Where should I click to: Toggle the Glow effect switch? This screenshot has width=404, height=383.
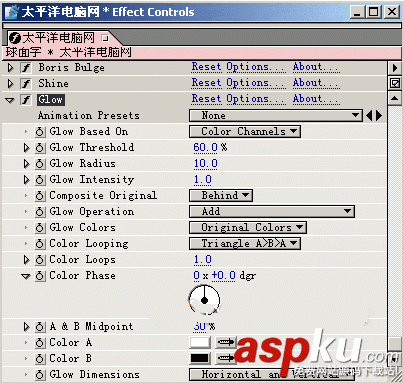(26, 100)
